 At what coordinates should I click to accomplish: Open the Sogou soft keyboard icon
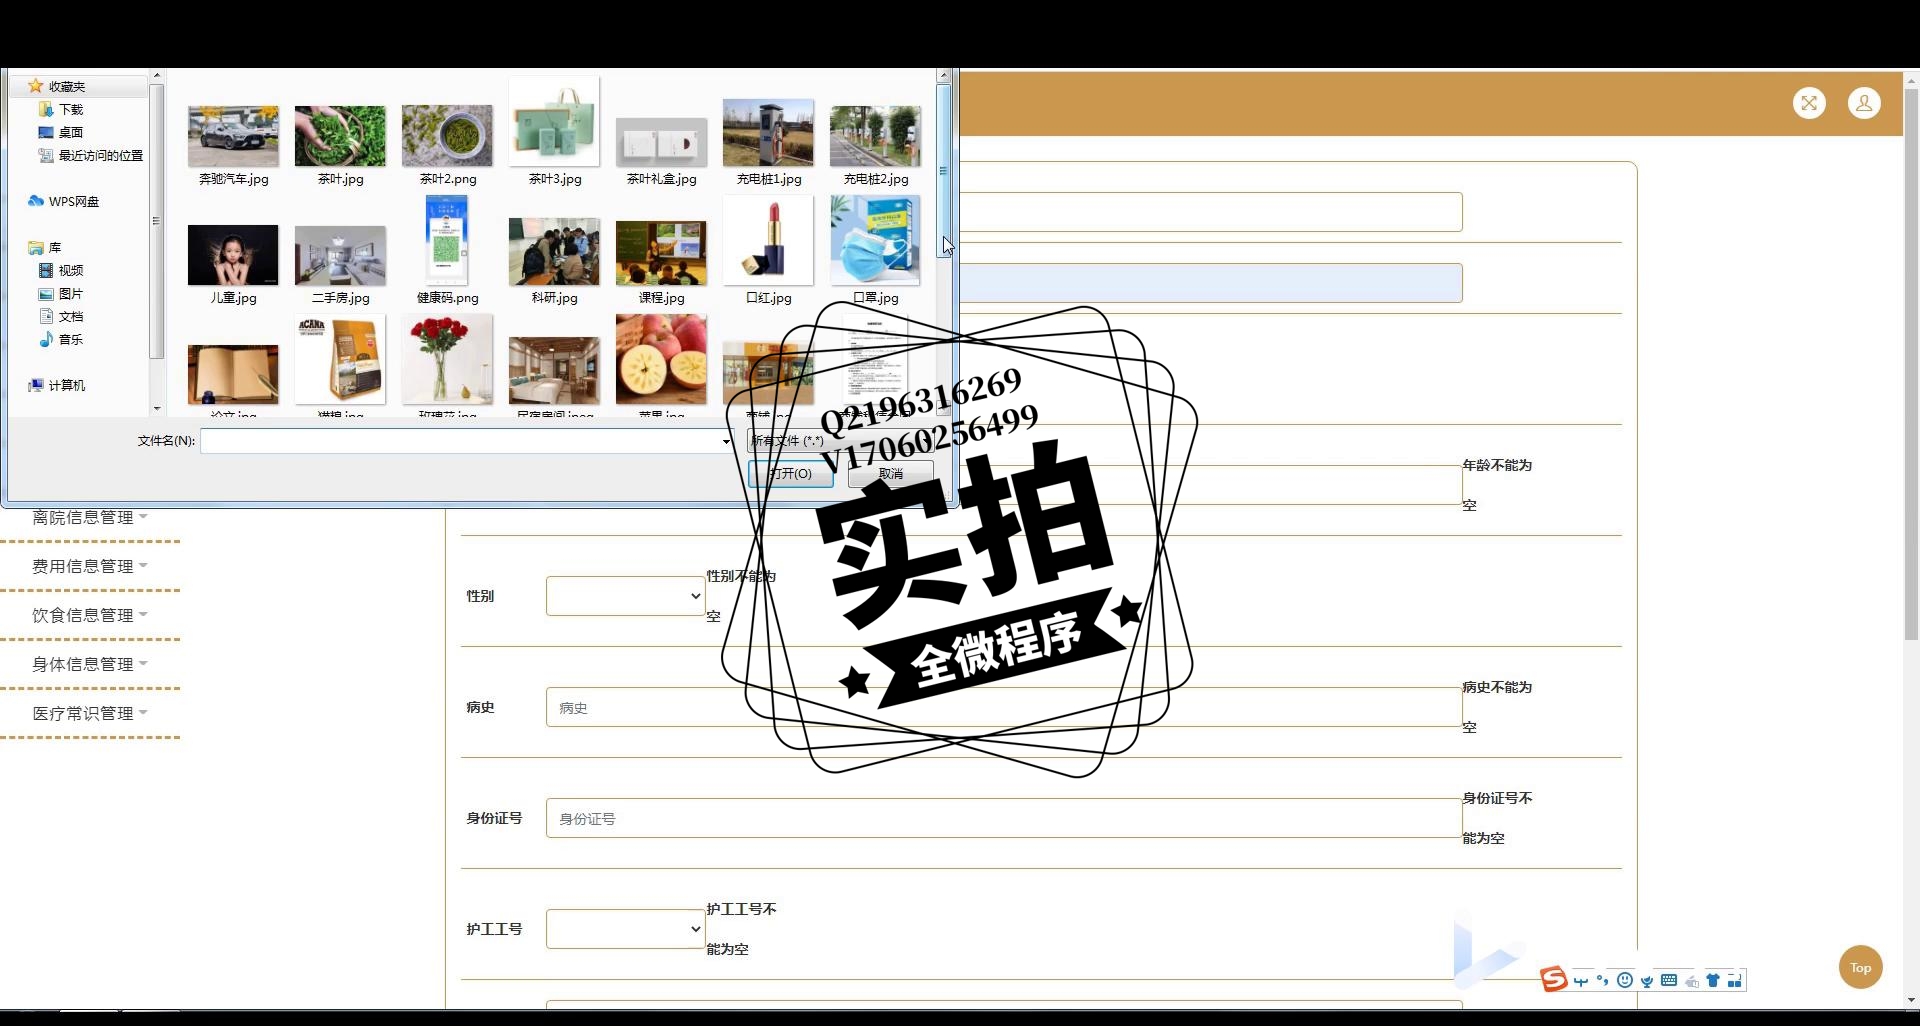click(x=1669, y=981)
